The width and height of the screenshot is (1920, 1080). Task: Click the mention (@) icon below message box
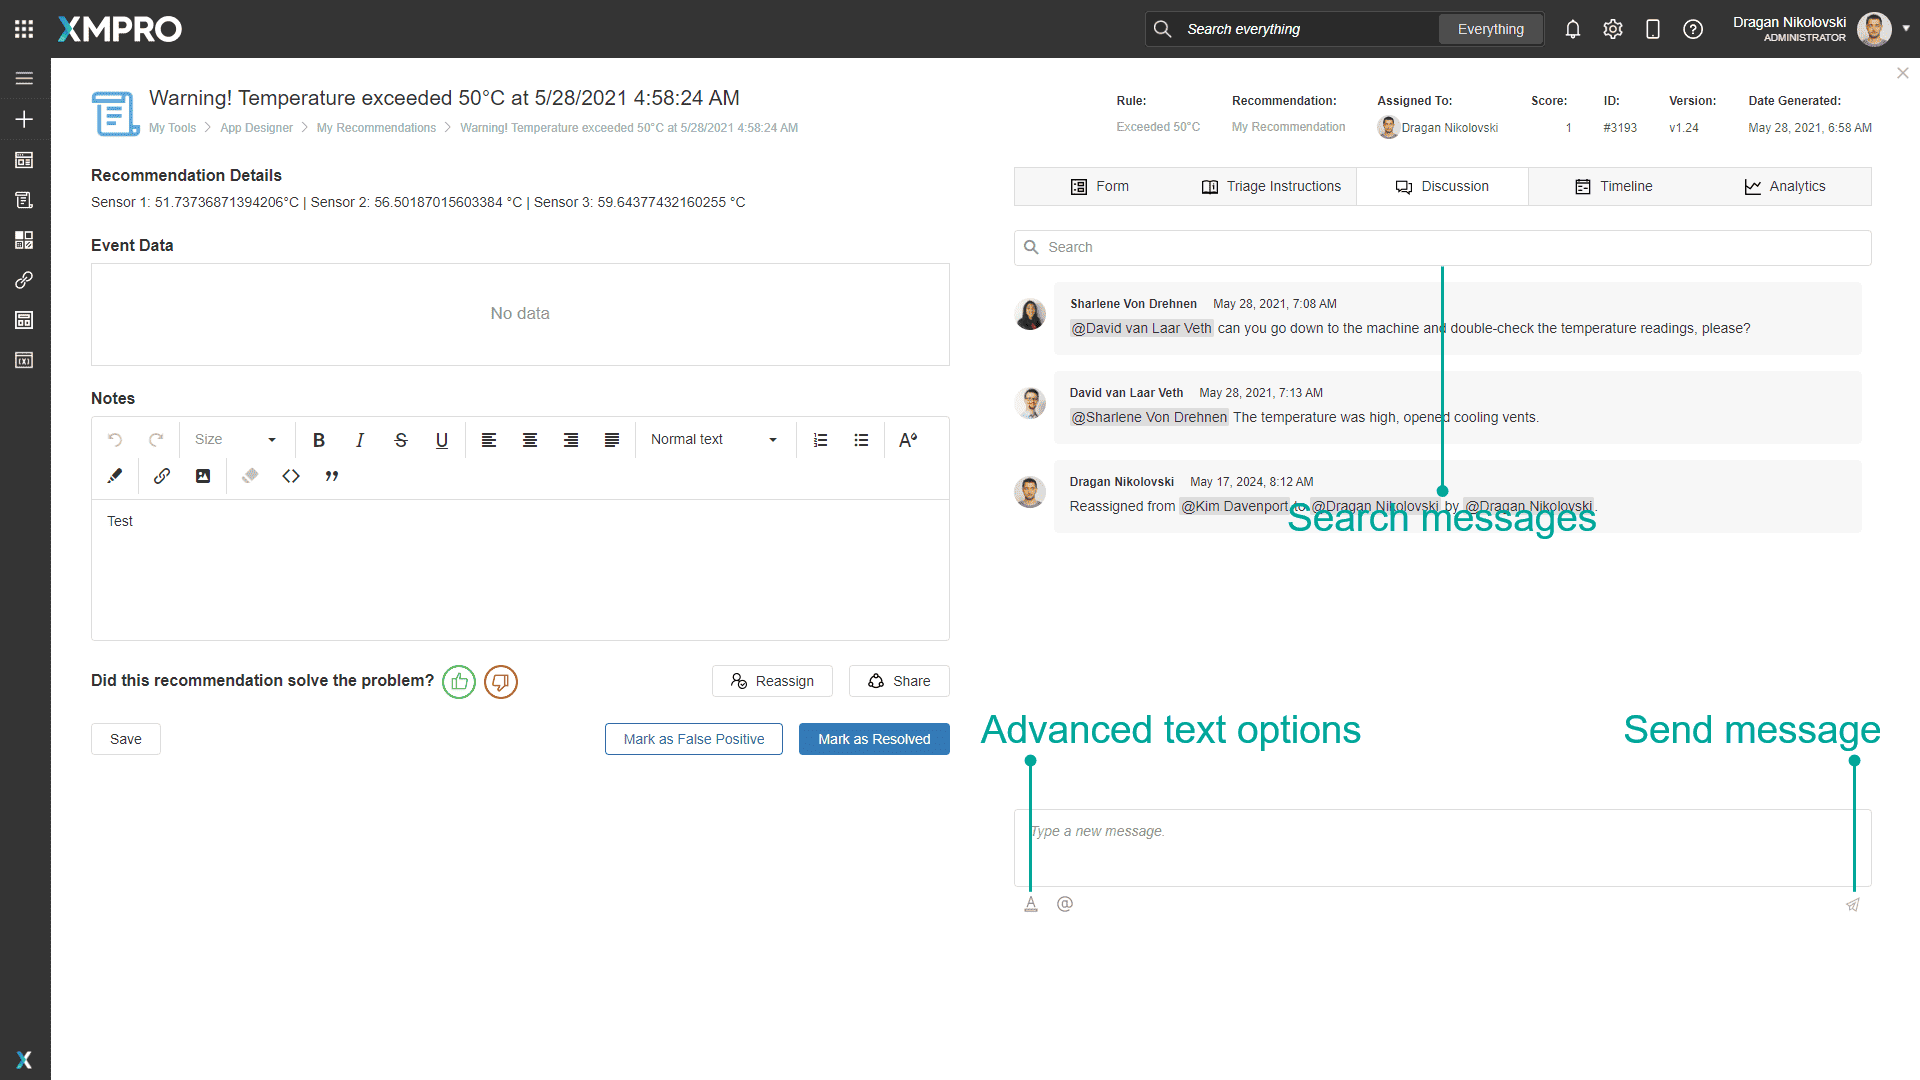[x=1065, y=903]
